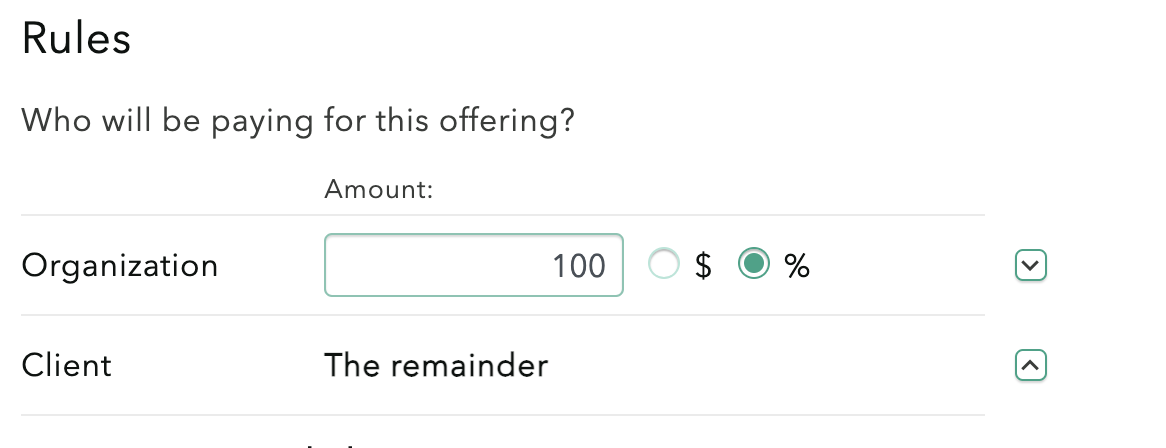This screenshot has height=448, width=1166.
Task: Move Organization down with chevron icon
Action: pos(1030,266)
